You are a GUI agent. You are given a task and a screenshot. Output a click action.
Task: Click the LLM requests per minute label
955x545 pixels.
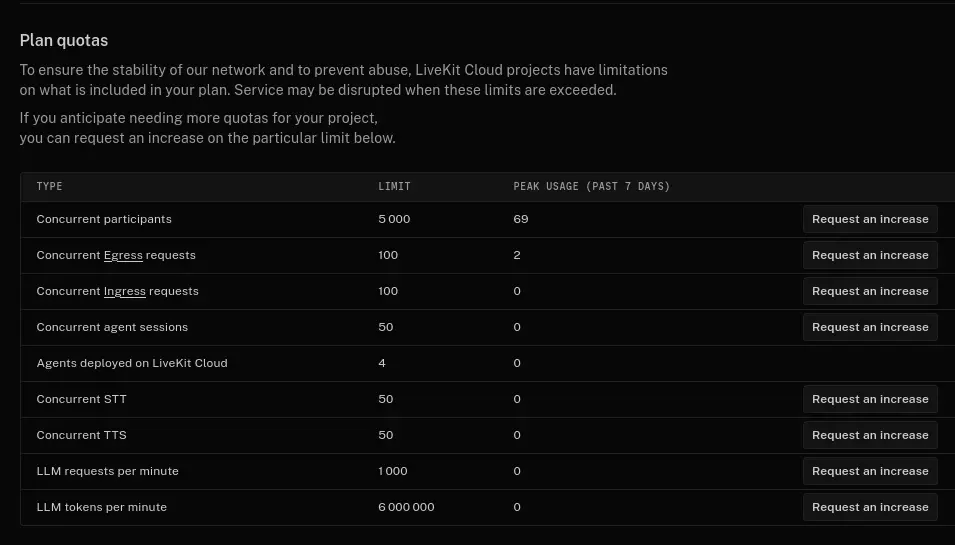coord(107,471)
